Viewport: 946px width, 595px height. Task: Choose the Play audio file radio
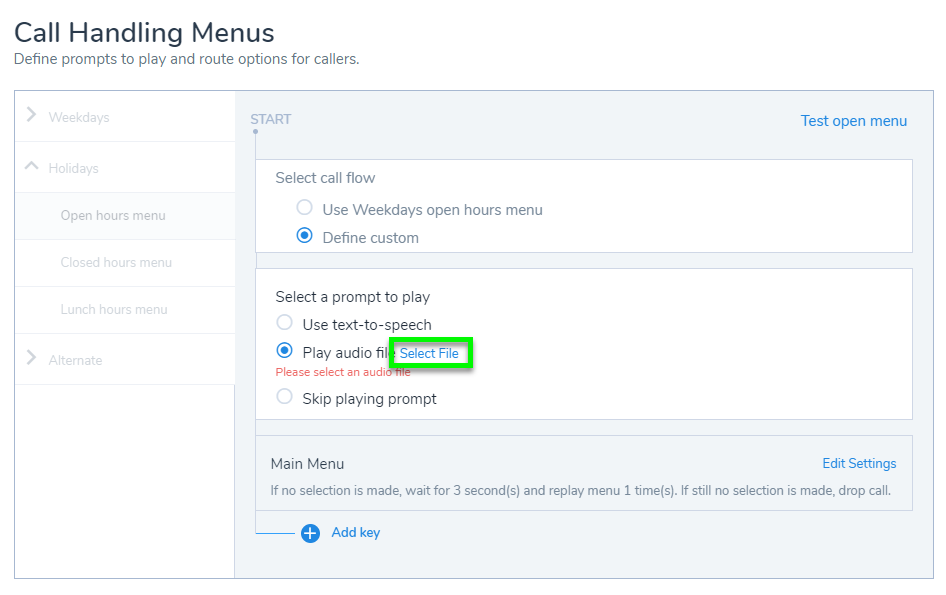click(x=285, y=351)
